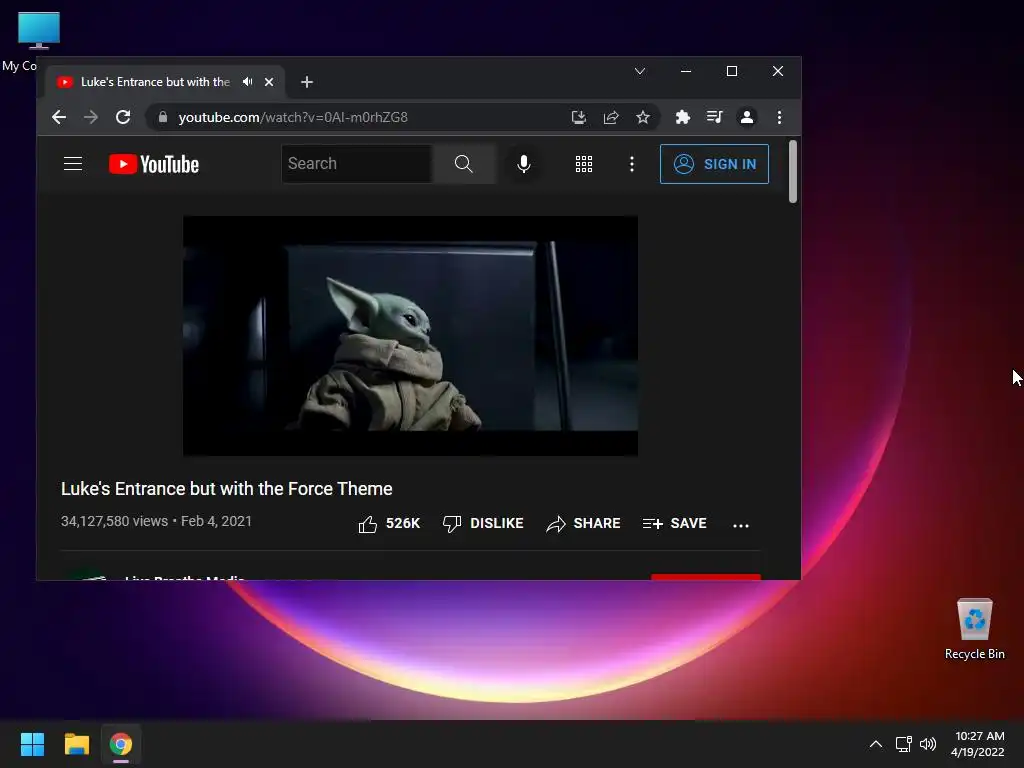Open the YouTube hamburger guide menu
This screenshot has height=768, width=1024.
73,164
